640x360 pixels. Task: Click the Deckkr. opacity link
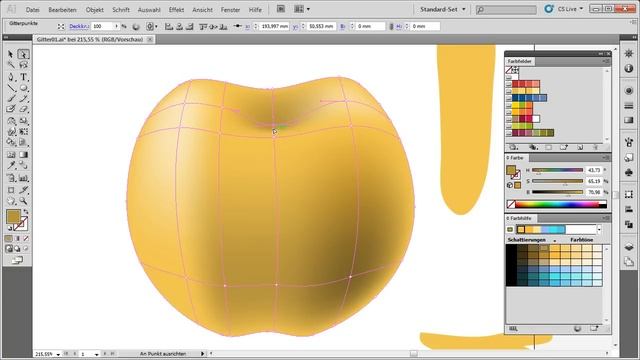pyautogui.click(x=79, y=27)
